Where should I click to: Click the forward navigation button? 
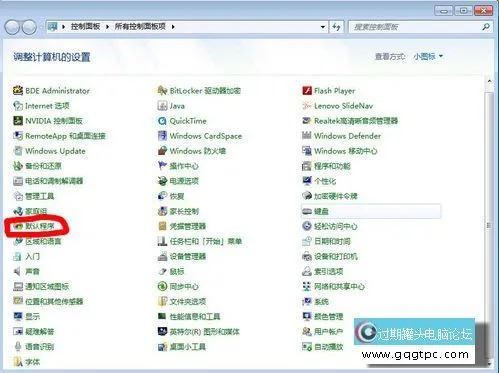[x=29, y=27]
